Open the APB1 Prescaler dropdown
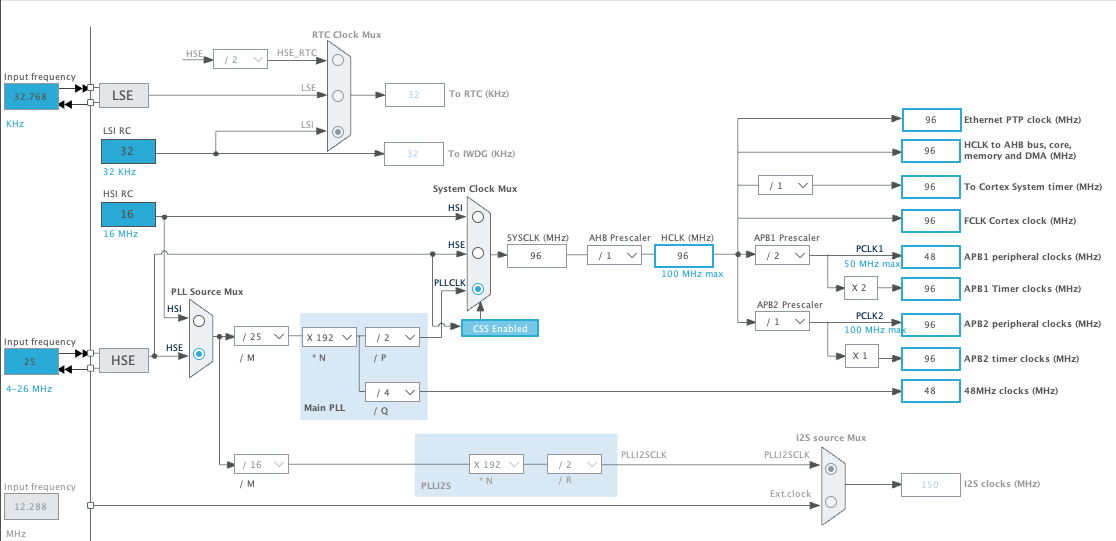 pos(782,256)
